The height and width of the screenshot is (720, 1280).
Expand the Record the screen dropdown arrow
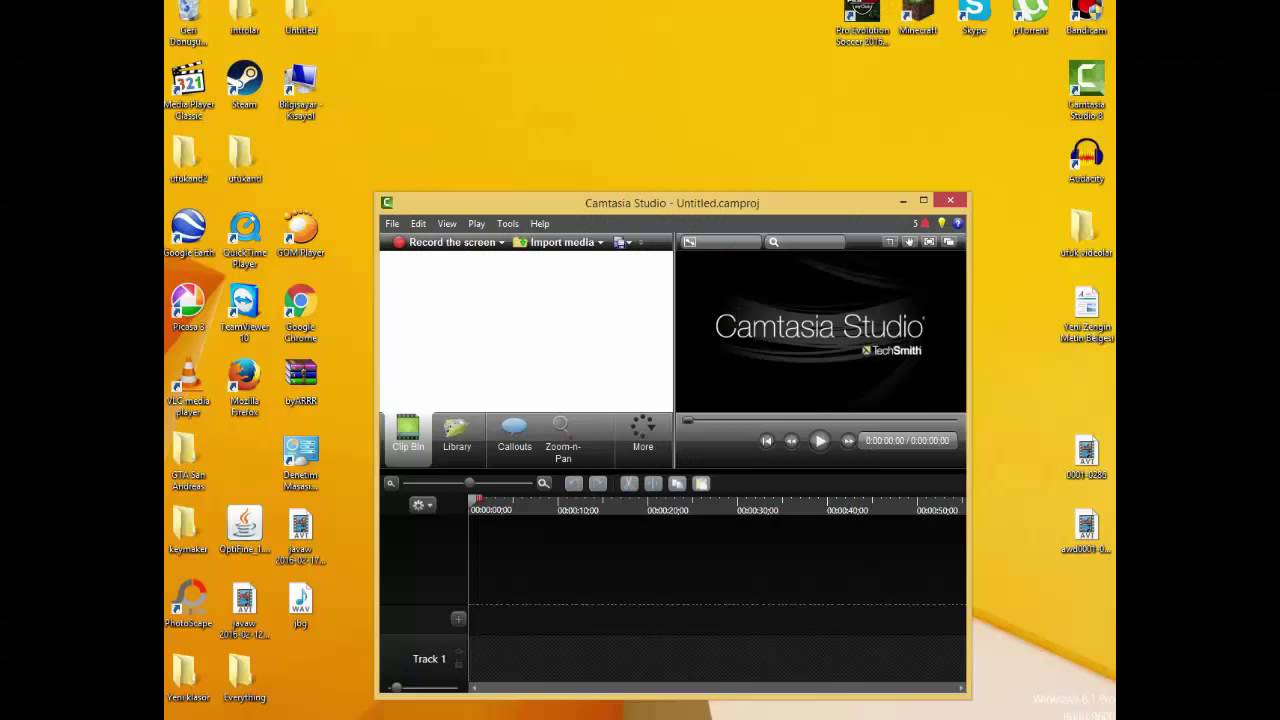[x=502, y=243]
